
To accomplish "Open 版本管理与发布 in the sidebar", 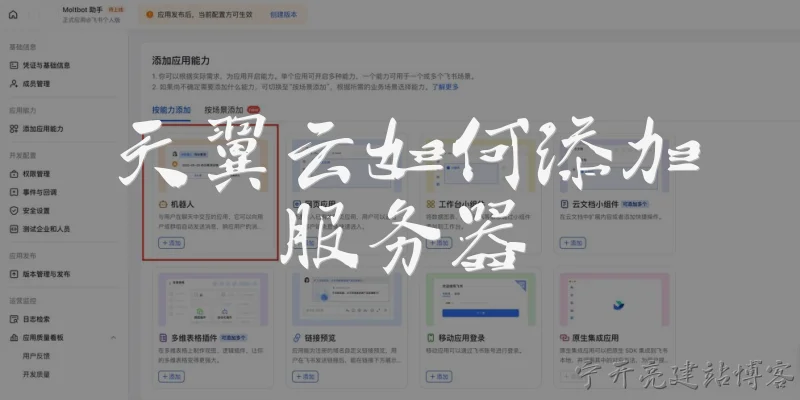I will [x=46, y=274].
